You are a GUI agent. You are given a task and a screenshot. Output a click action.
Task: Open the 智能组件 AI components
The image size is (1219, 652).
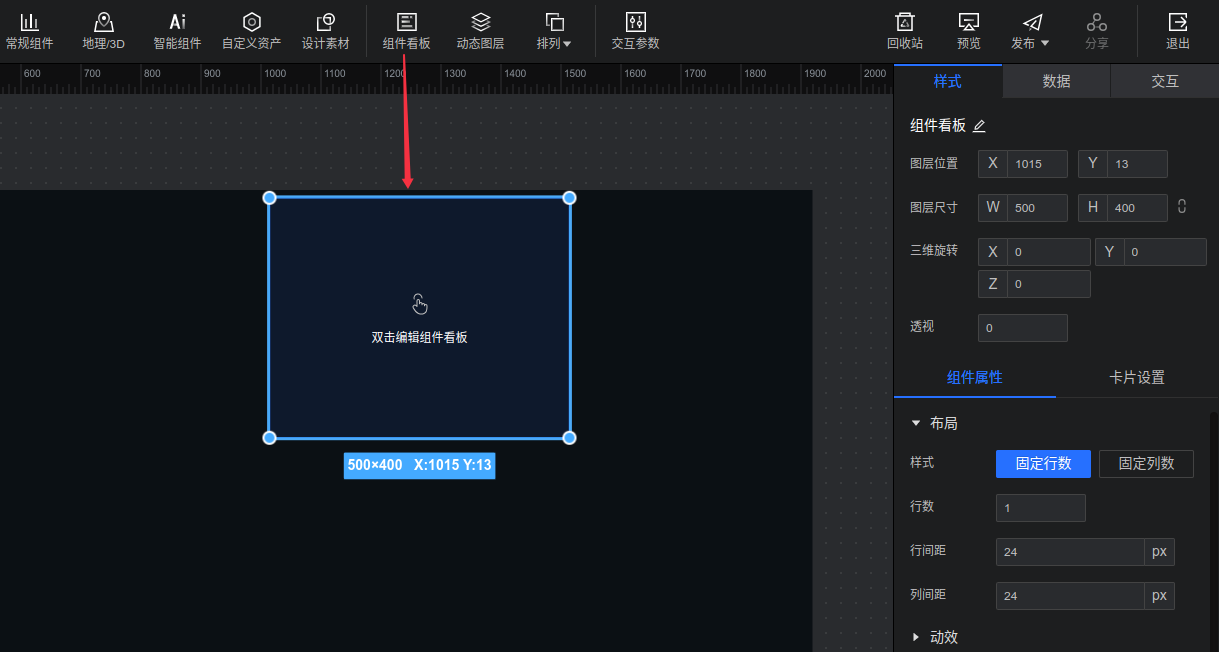[177, 31]
